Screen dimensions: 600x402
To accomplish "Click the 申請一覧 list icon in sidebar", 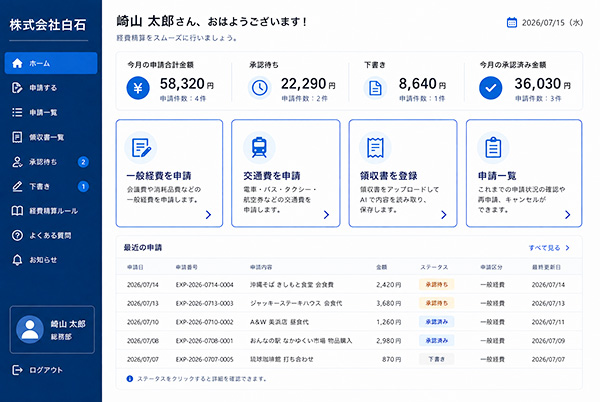I will [17, 112].
